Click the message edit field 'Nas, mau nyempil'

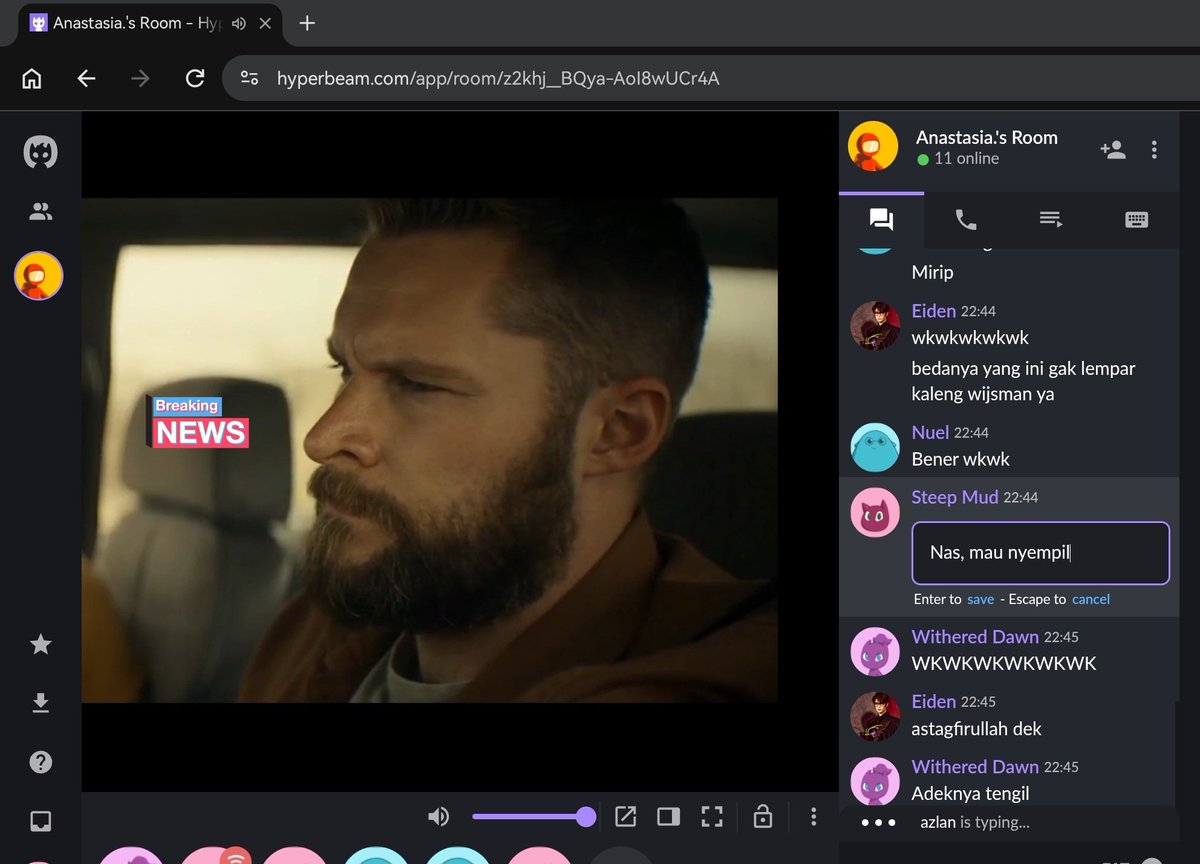tap(1040, 553)
